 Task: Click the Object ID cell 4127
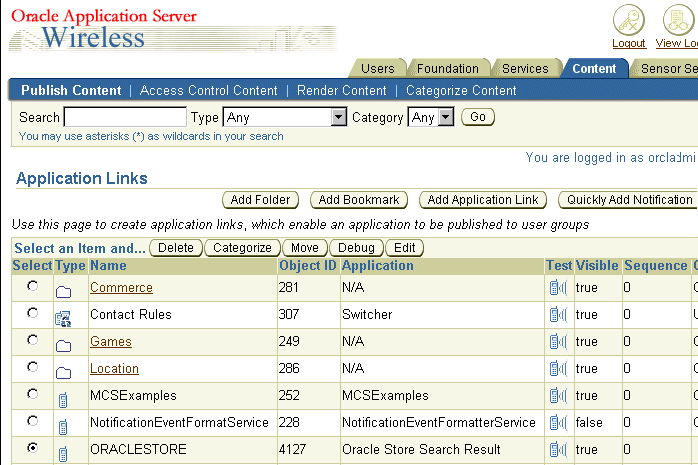292,449
